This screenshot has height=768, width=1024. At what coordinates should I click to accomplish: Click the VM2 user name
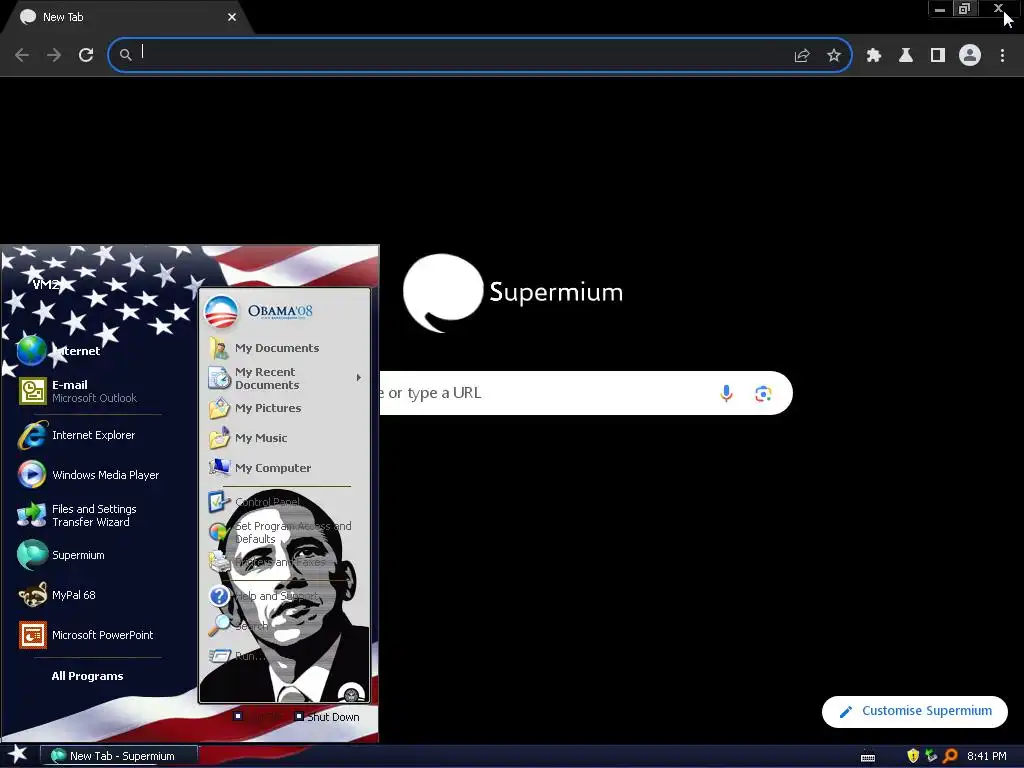coord(46,285)
